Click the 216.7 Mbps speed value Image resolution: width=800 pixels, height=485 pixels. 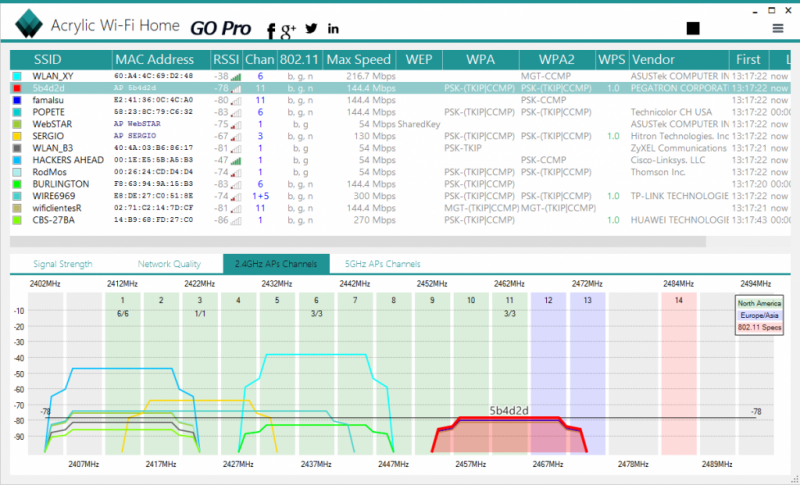click(371, 76)
